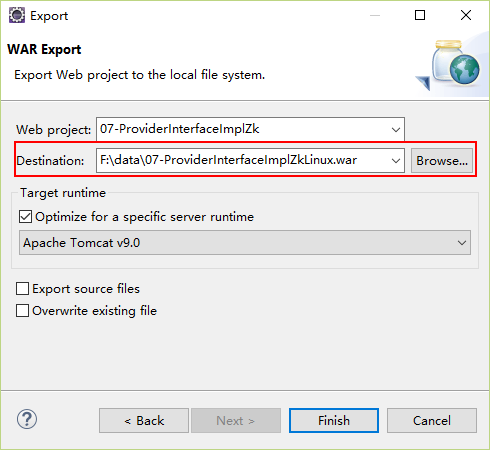Maximize the Export dialog window
Image resolution: width=490 pixels, height=450 pixels.
[x=420, y=15]
